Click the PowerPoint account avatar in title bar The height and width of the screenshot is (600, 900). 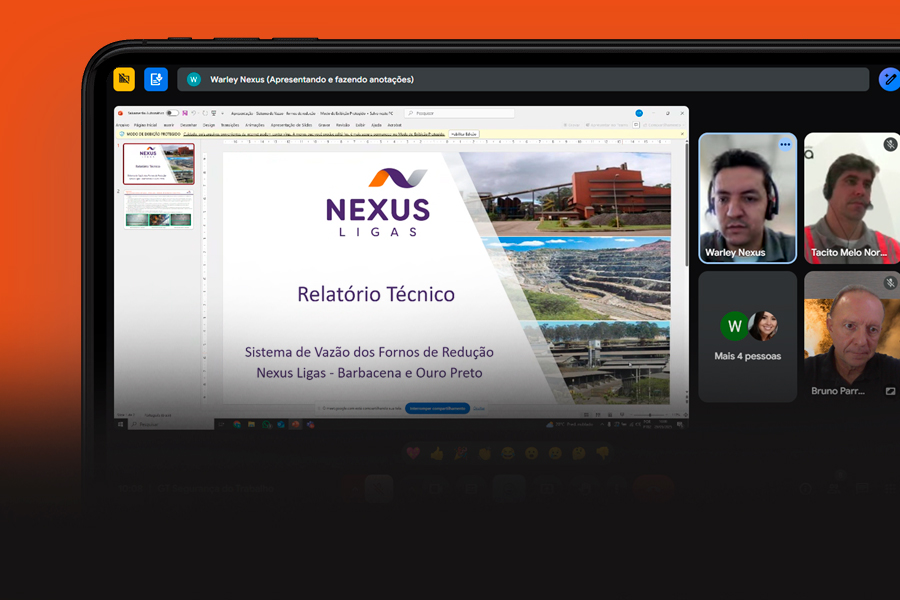[x=639, y=113]
